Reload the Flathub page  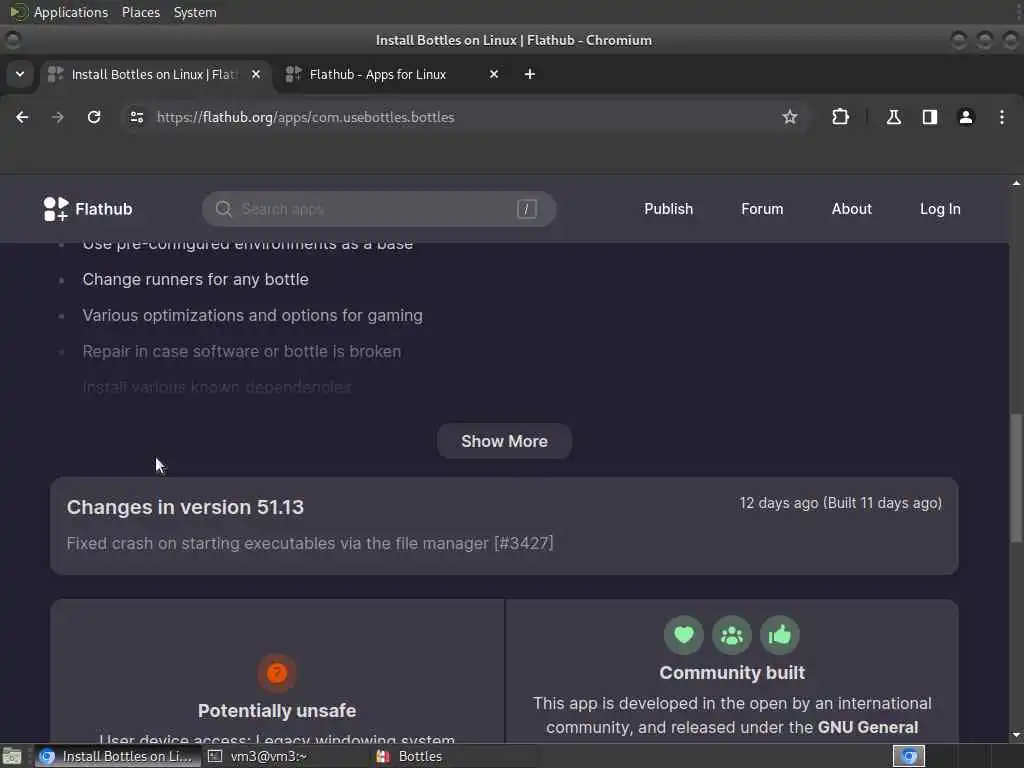click(x=94, y=117)
